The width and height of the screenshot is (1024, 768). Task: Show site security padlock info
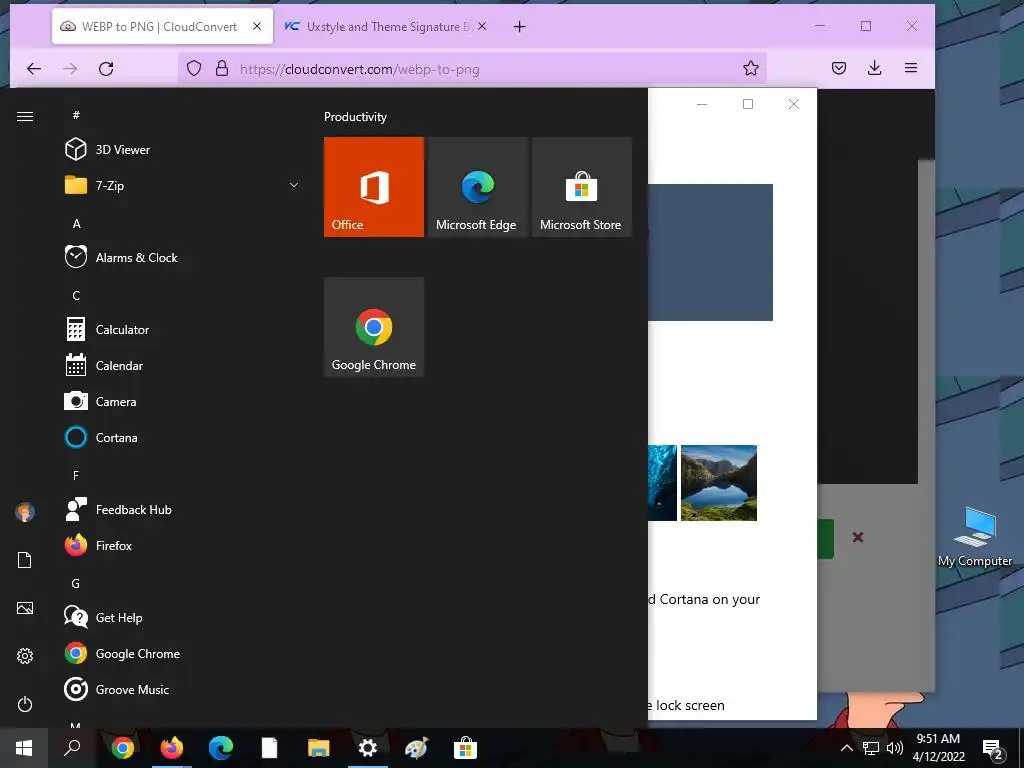tap(222, 68)
